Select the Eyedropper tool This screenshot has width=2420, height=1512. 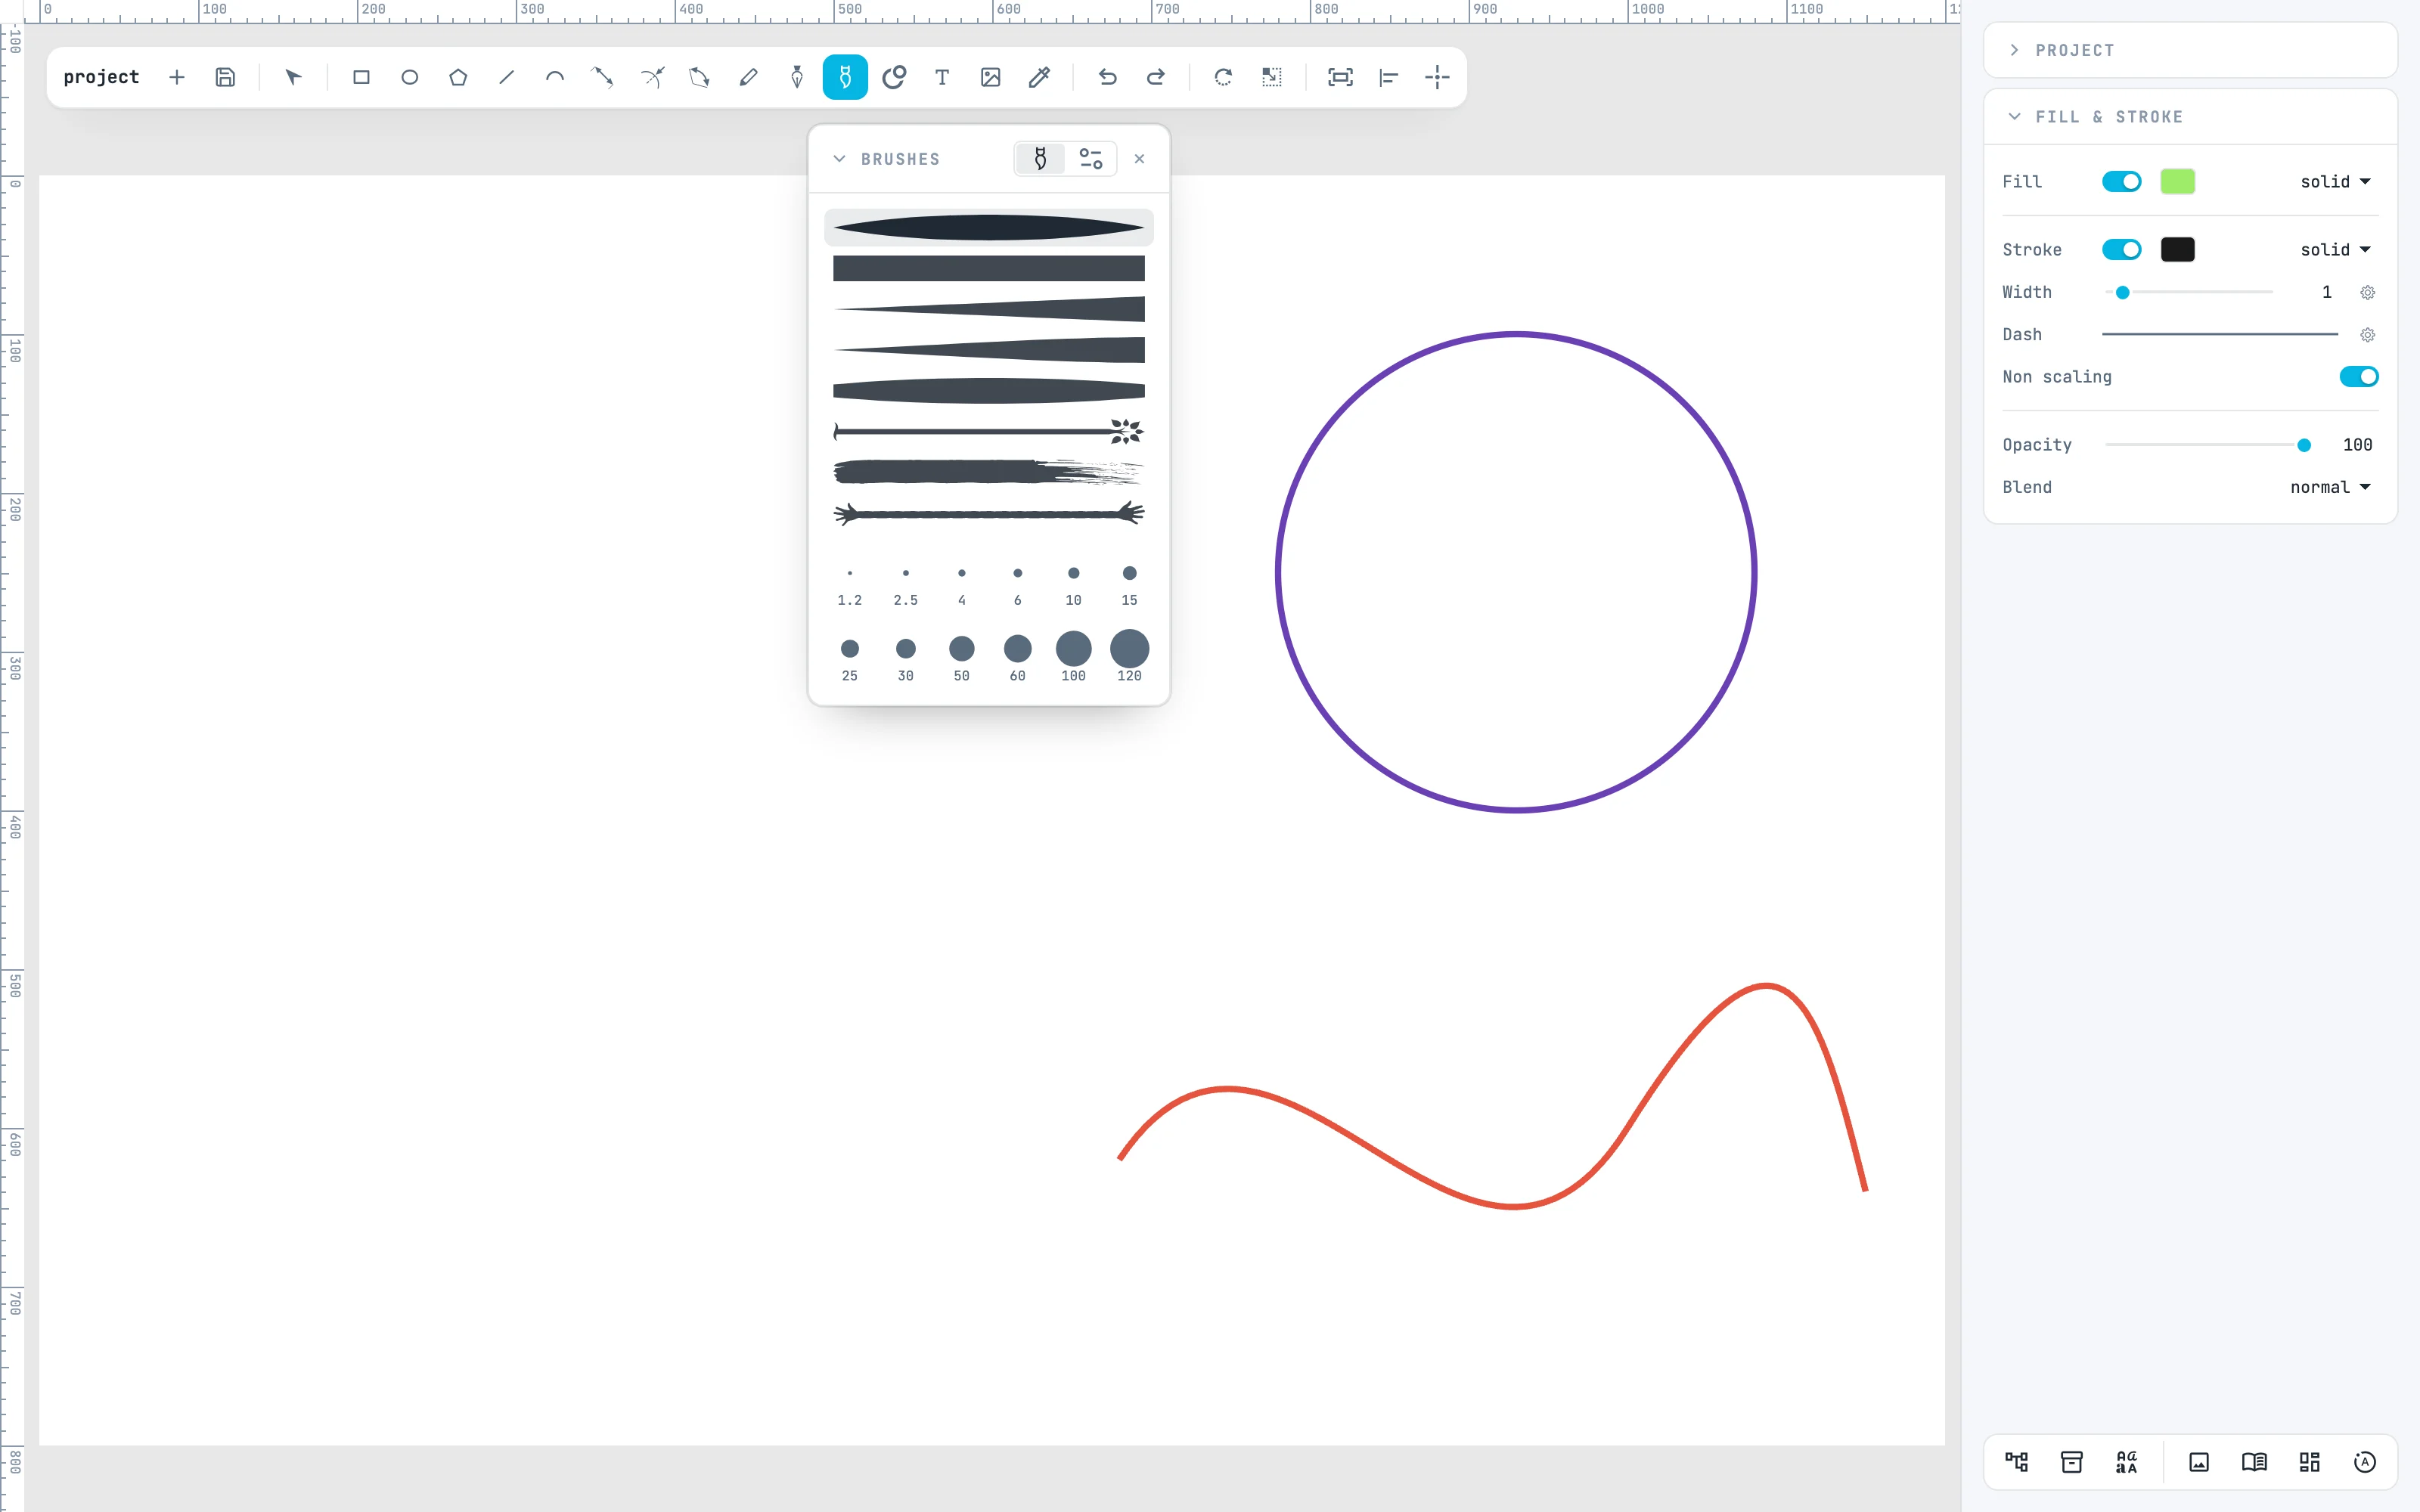(x=1039, y=77)
